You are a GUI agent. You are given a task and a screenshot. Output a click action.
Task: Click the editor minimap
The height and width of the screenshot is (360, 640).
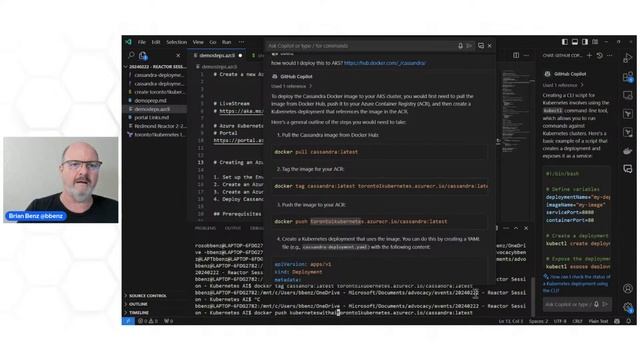[517, 110]
